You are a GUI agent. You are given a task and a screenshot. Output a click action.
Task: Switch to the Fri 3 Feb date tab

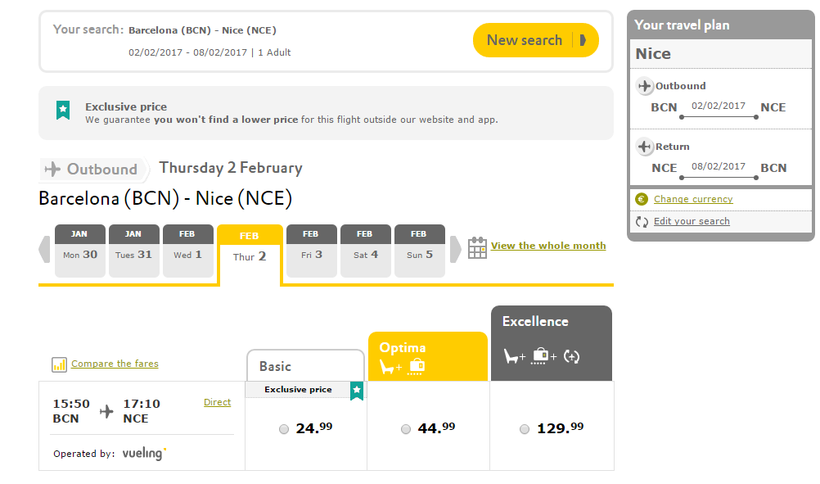(x=312, y=249)
